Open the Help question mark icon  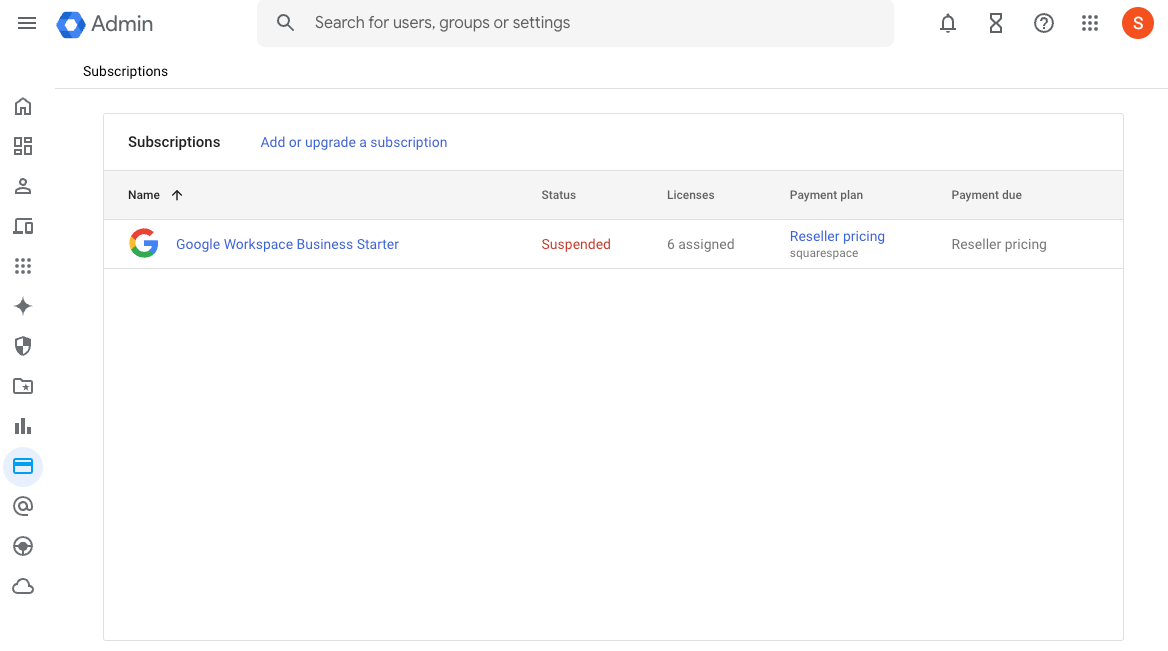click(1044, 23)
